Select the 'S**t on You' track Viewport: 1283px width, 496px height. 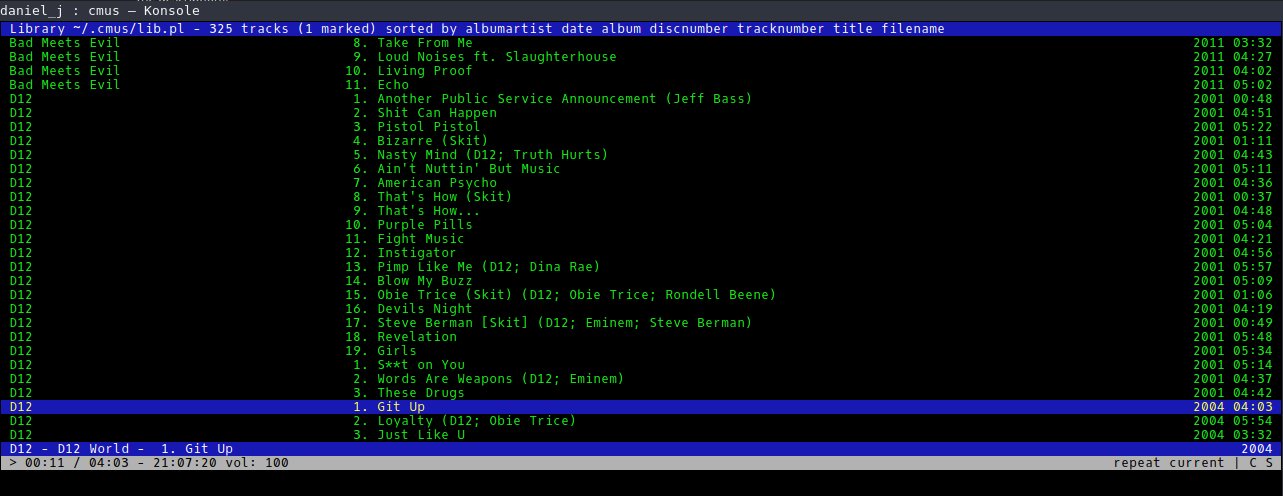coord(641,365)
